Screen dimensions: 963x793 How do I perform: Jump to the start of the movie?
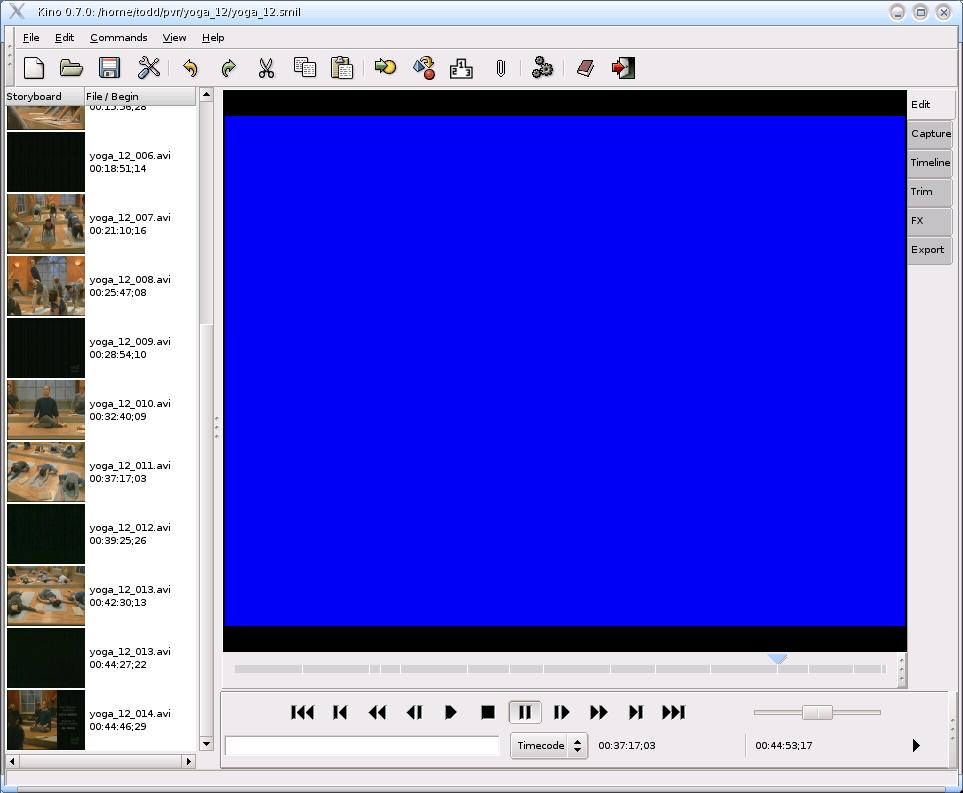(x=302, y=713)
